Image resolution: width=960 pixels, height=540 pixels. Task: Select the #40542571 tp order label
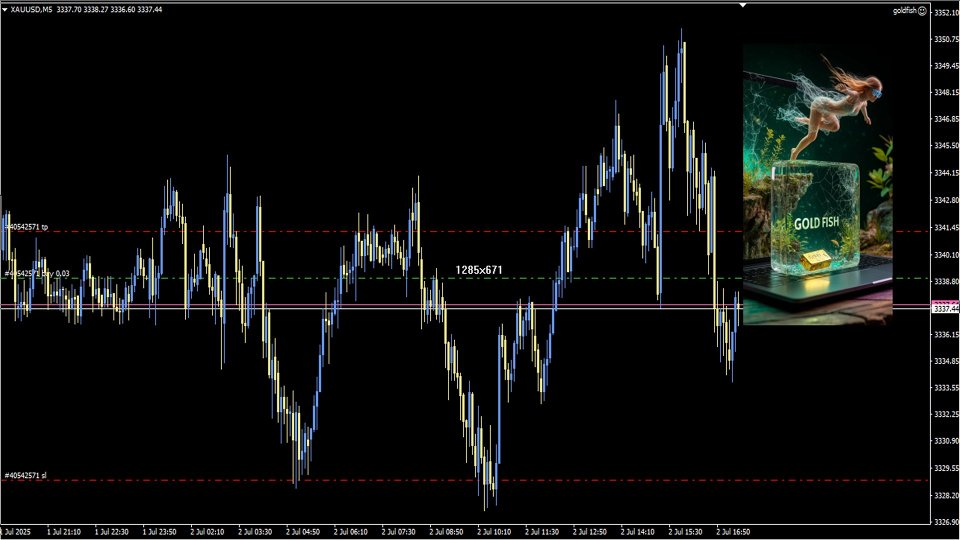[26, 227]
